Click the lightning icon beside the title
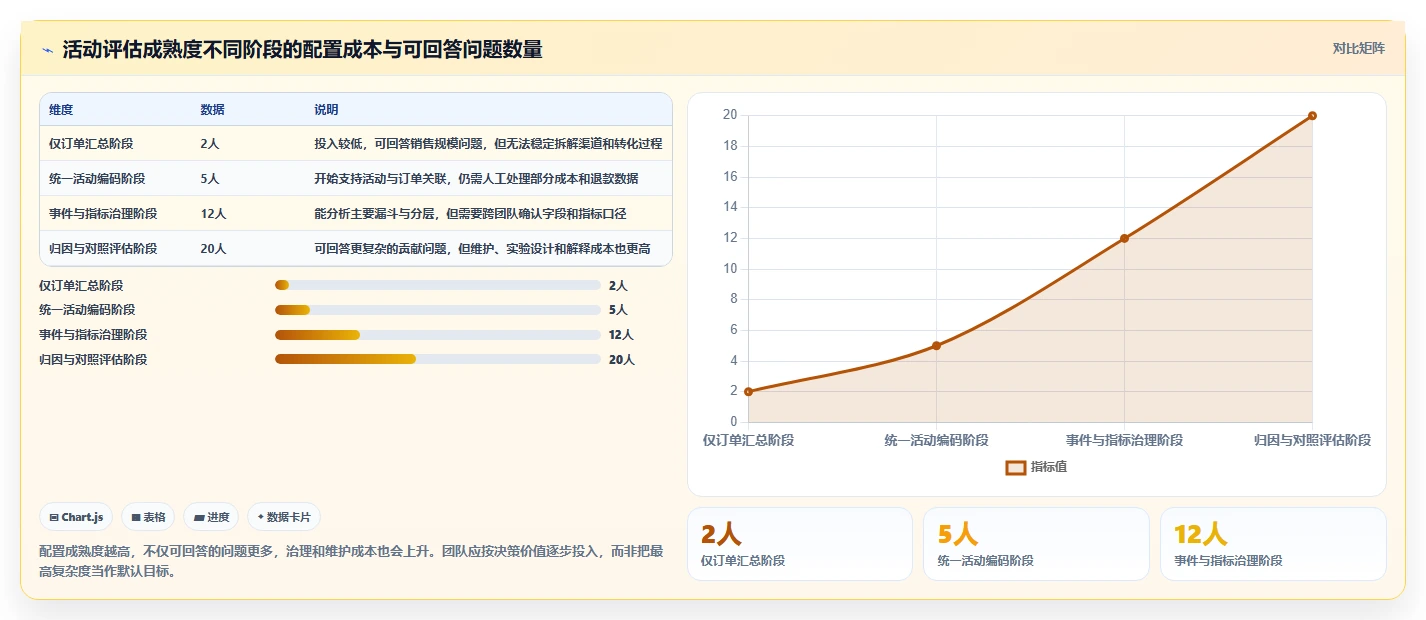 pos(48,50)
